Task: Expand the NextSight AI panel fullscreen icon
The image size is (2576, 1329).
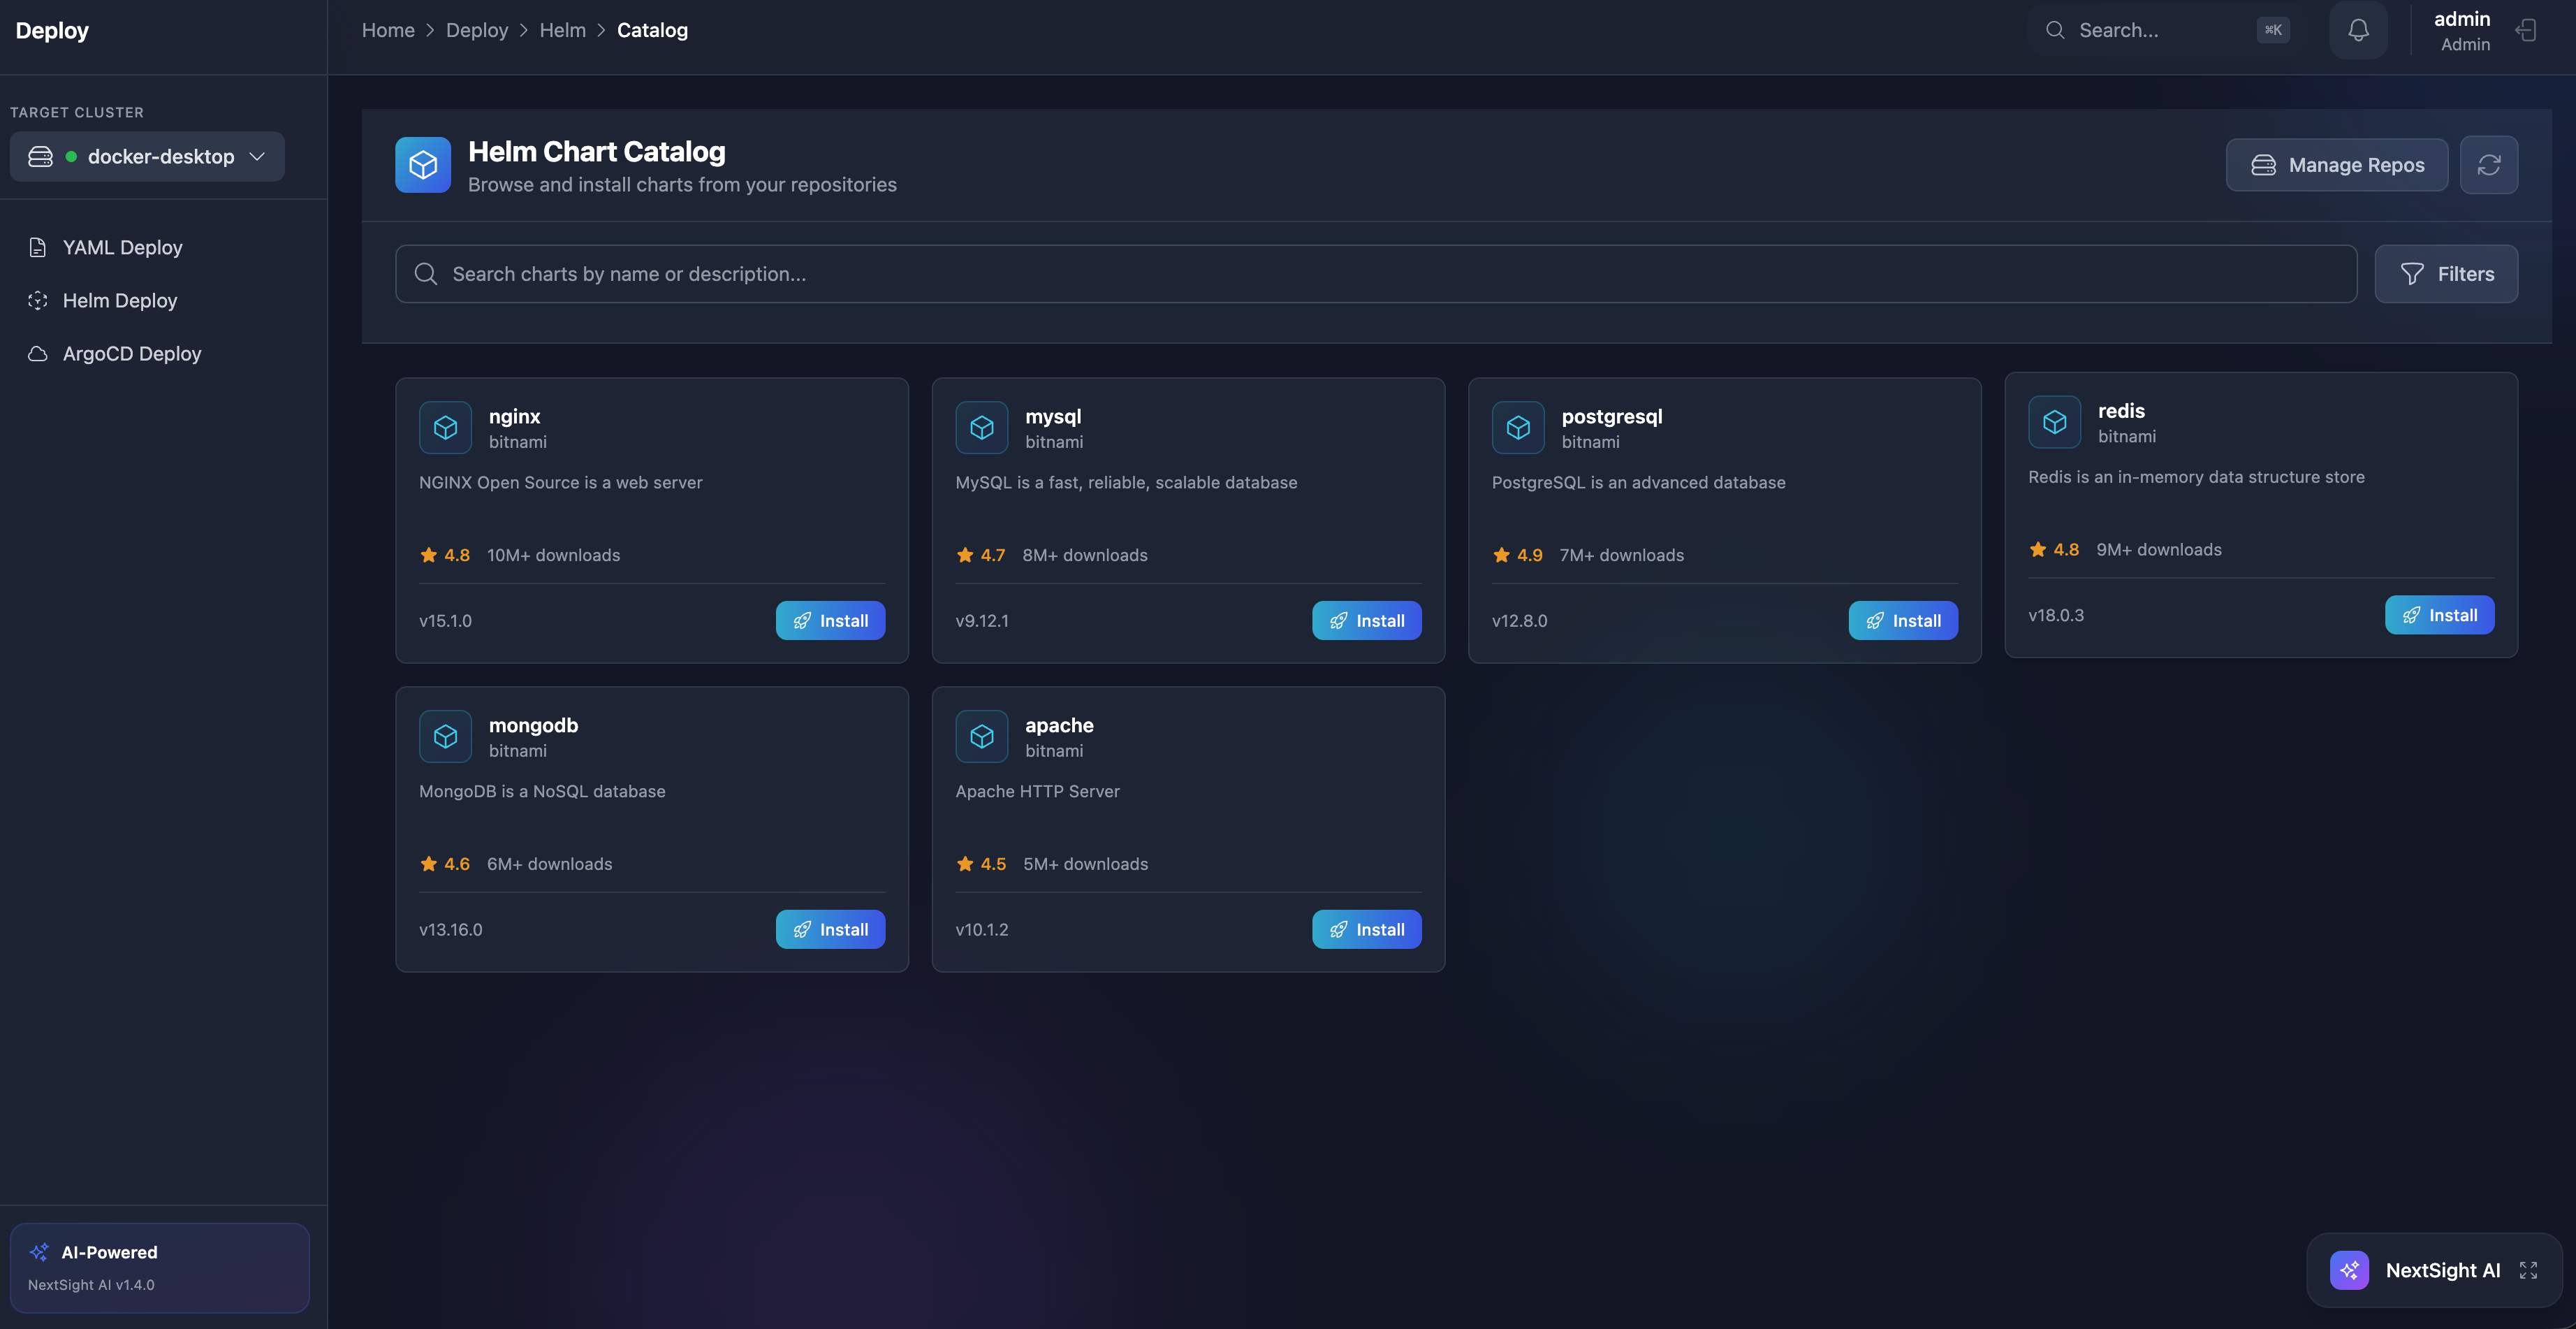Action: click(x=2528, y=1270)
